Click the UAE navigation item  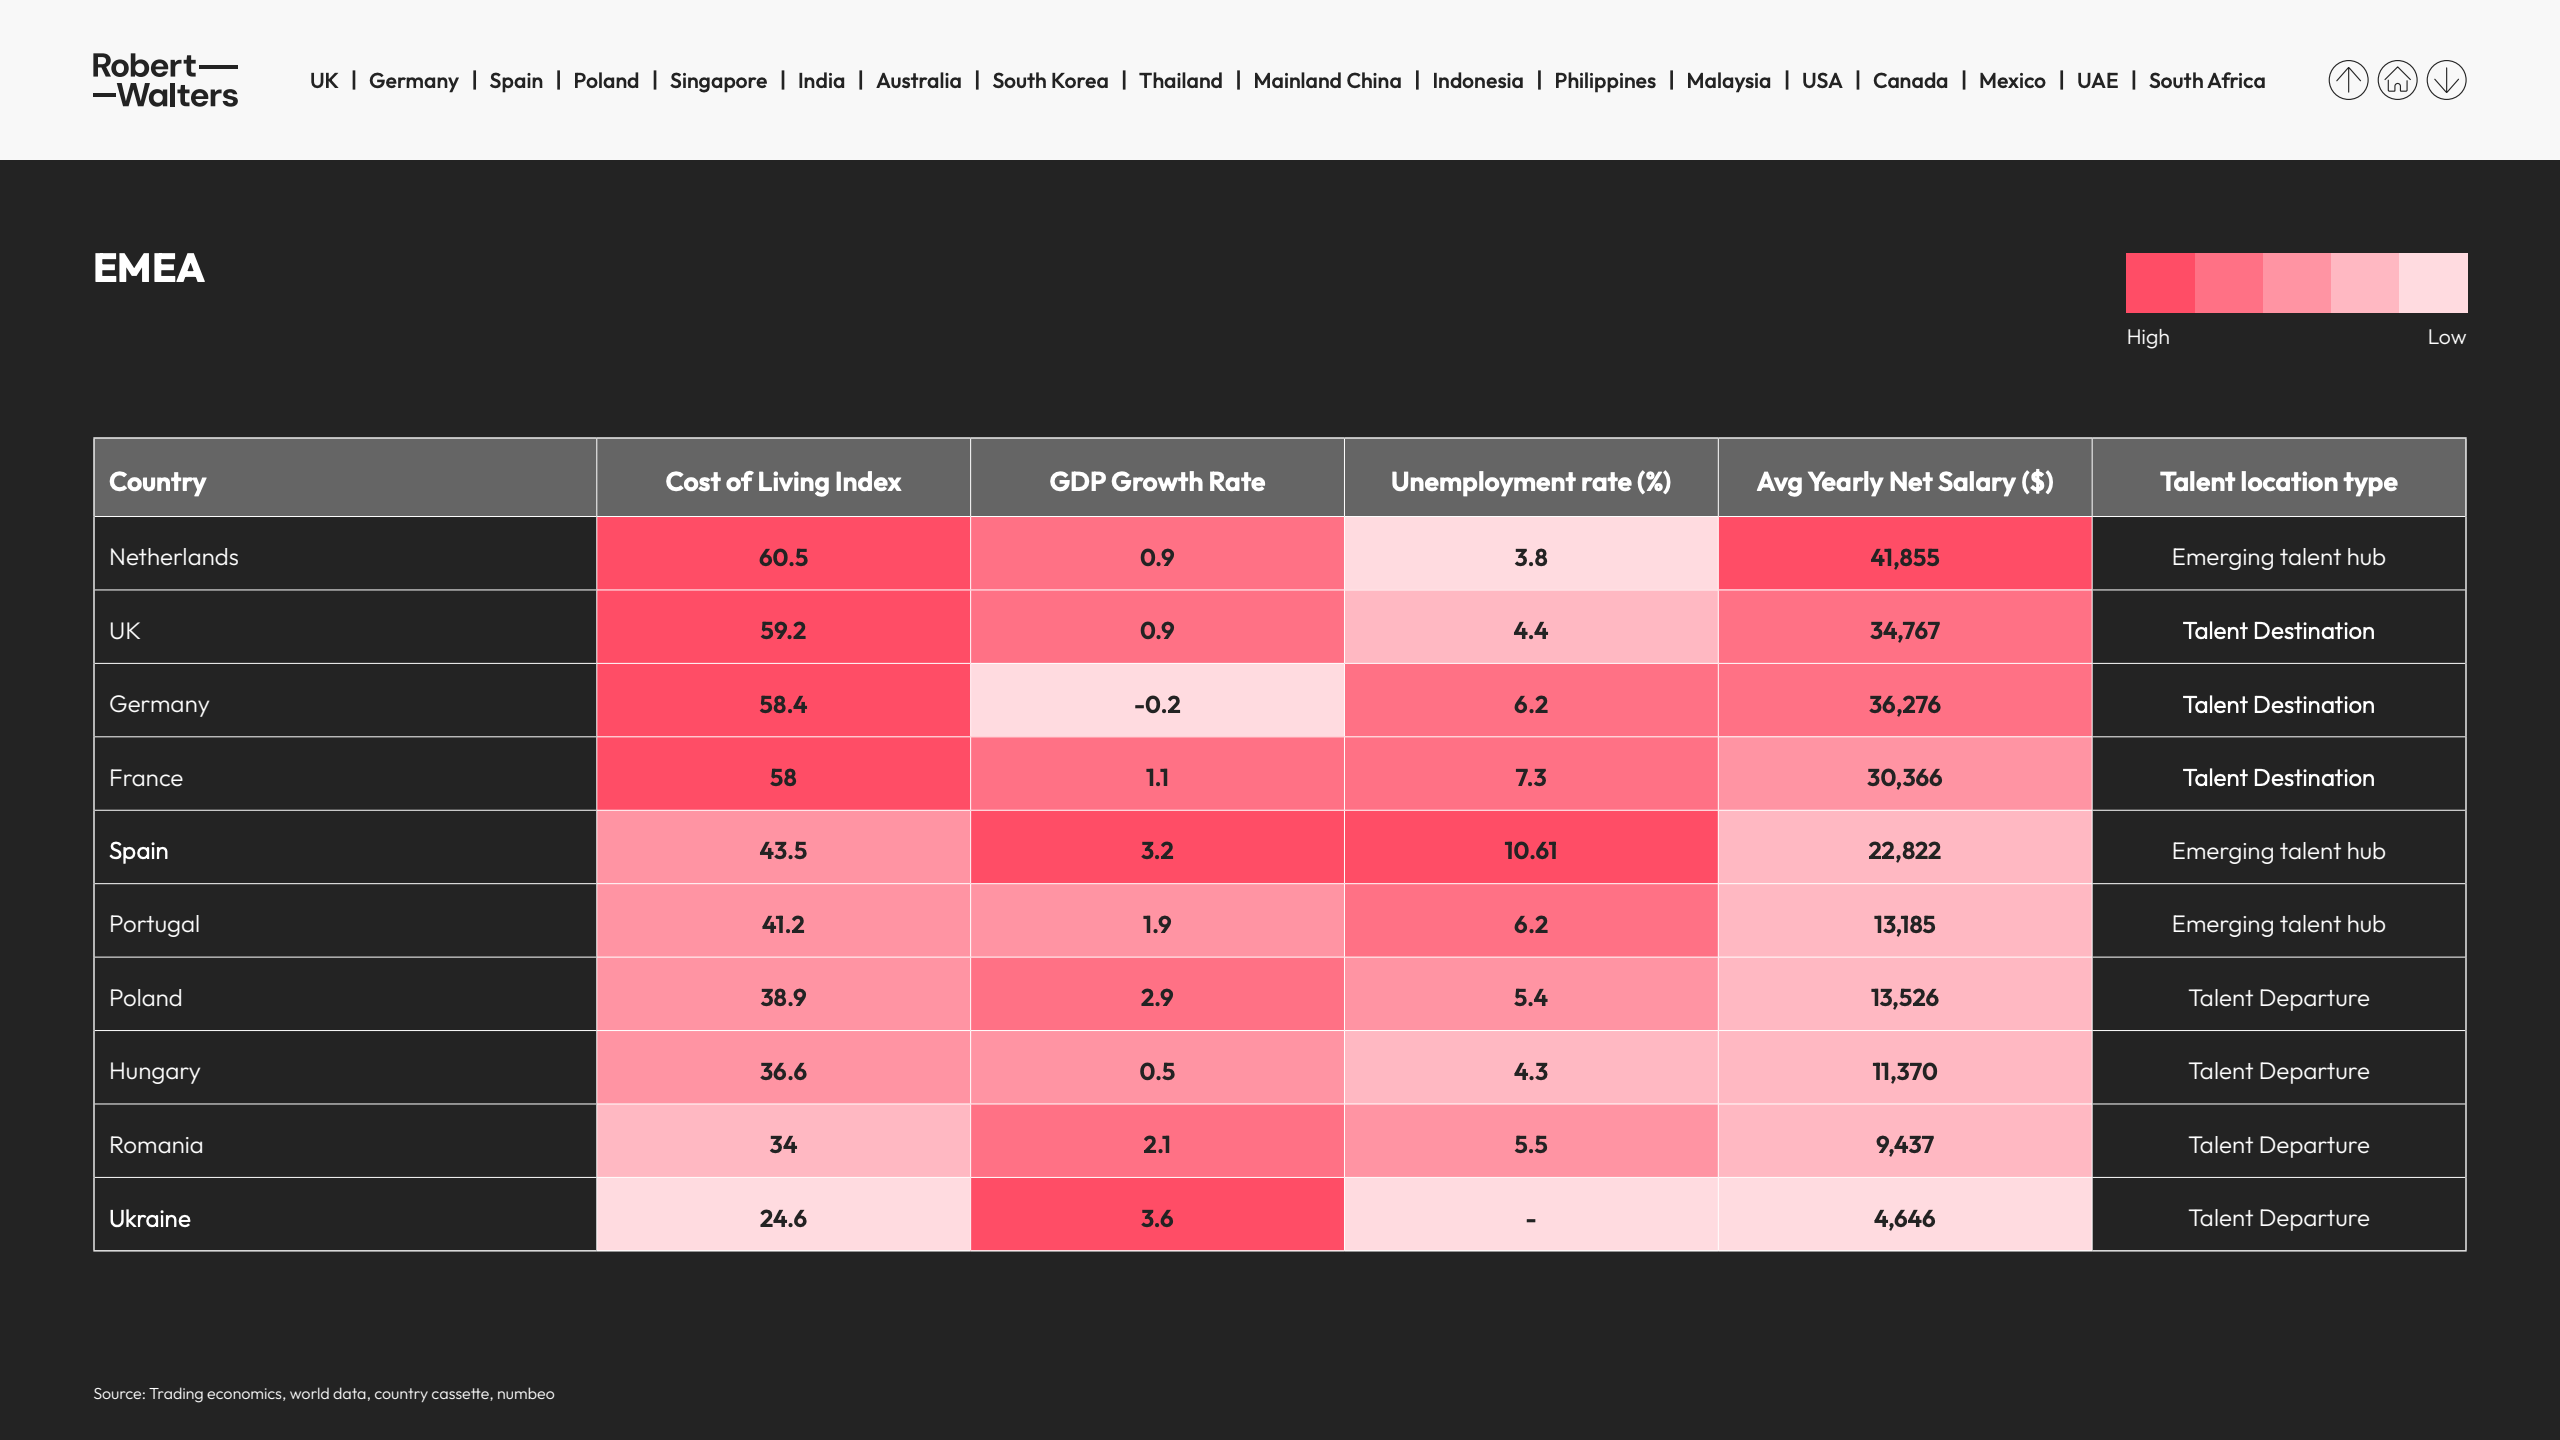tap(2097, 80)
